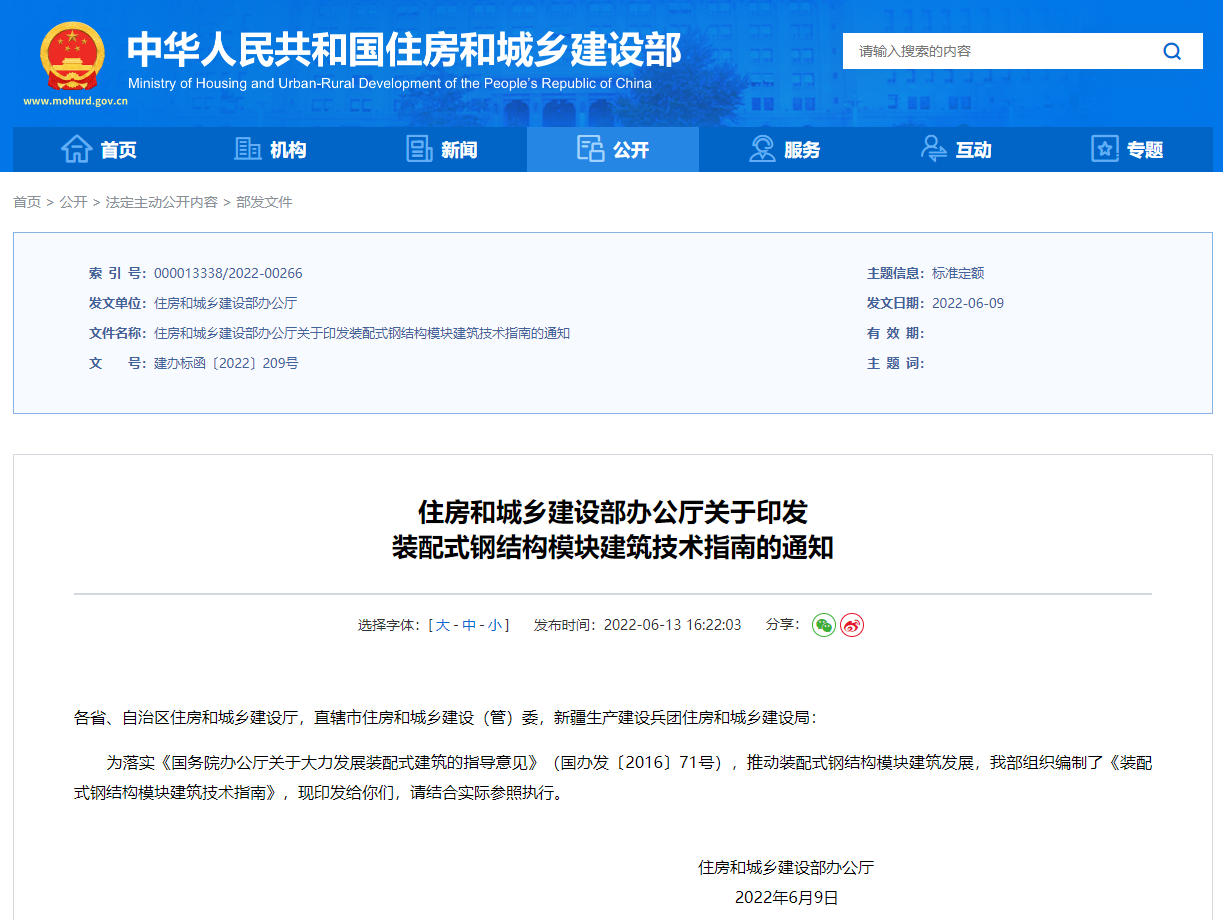Click the salutation line starting 各省、自治区
Image resolution: width=1223 pixels, height=920 pixels.
coord(446,717)
